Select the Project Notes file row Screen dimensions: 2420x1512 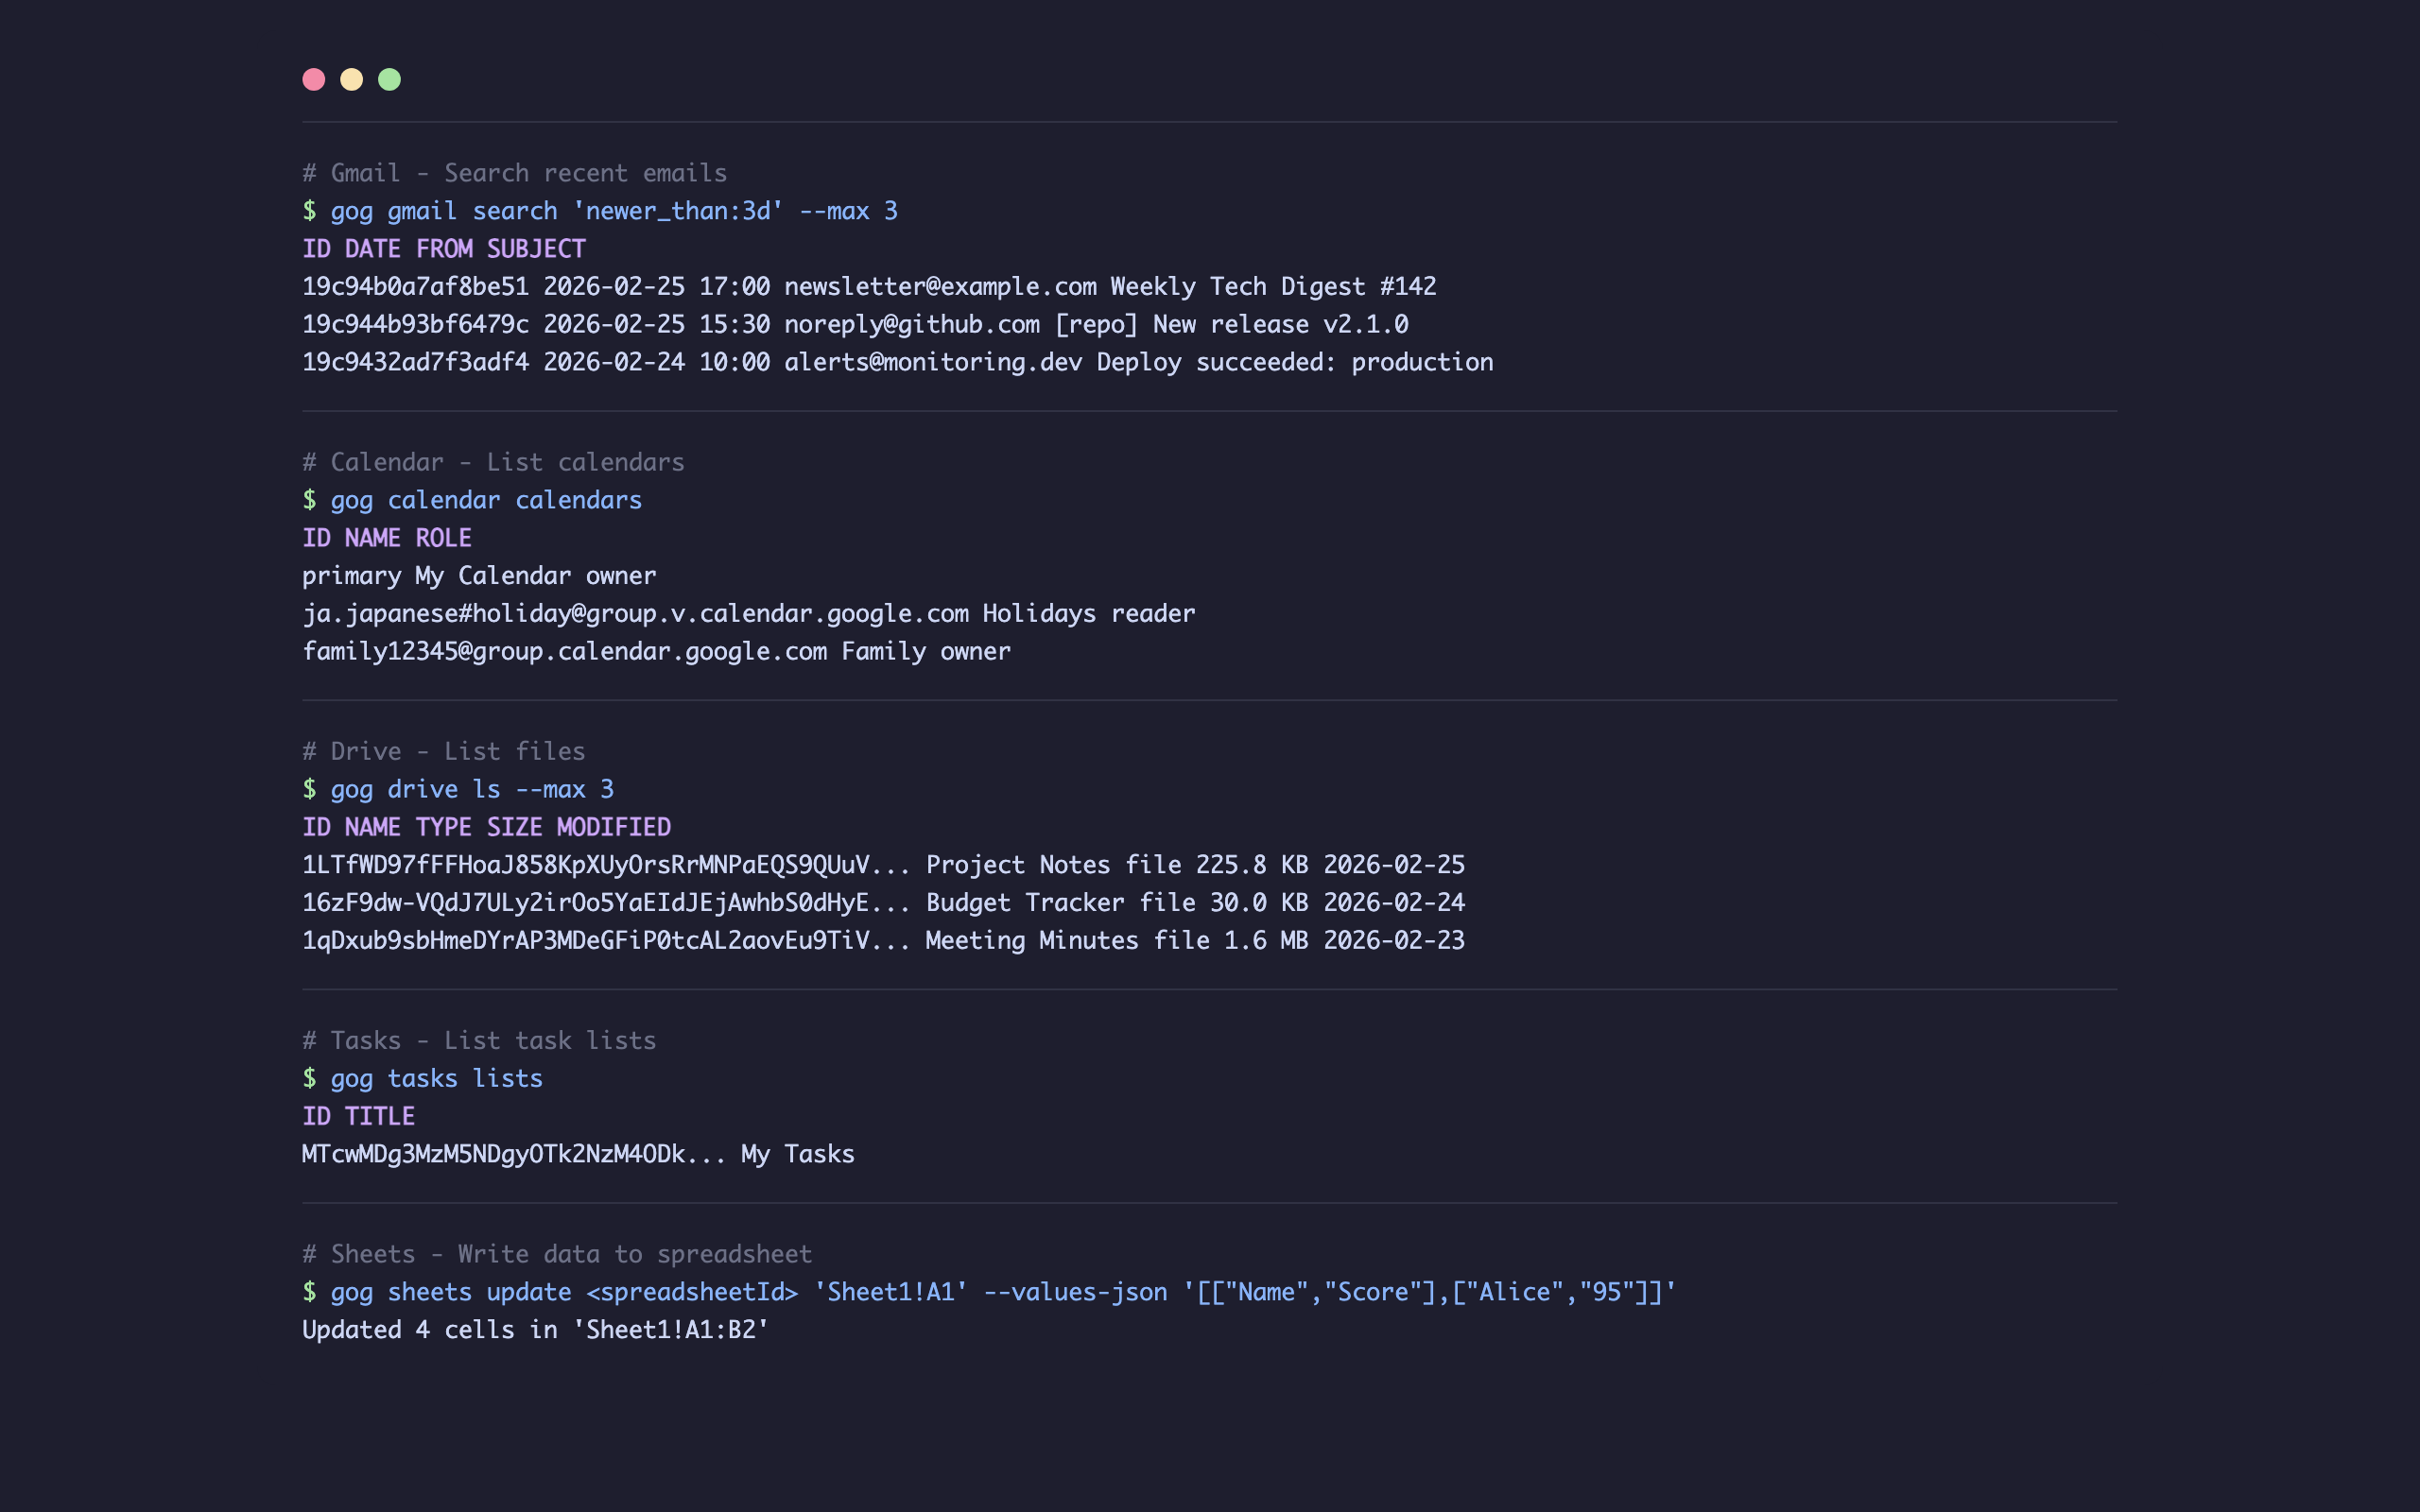883,863
